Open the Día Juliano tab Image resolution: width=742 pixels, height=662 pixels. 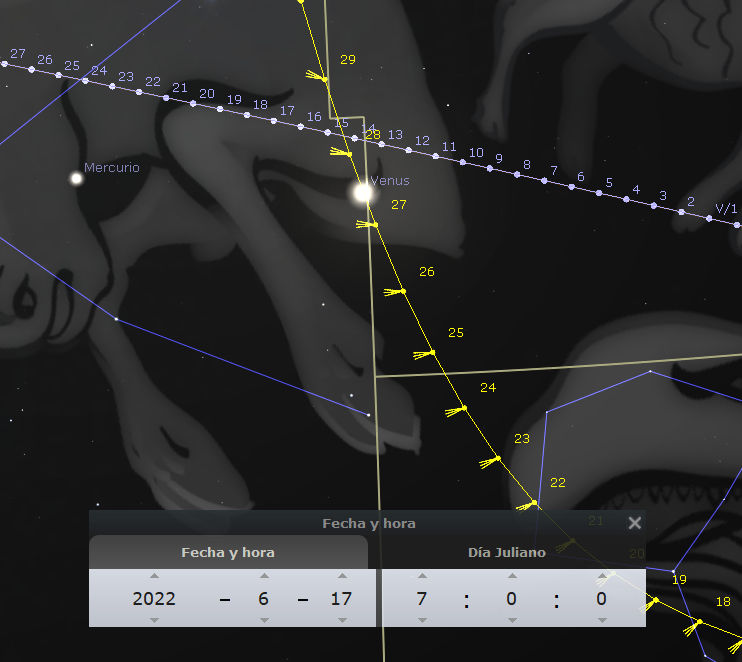tap(507, 552)
